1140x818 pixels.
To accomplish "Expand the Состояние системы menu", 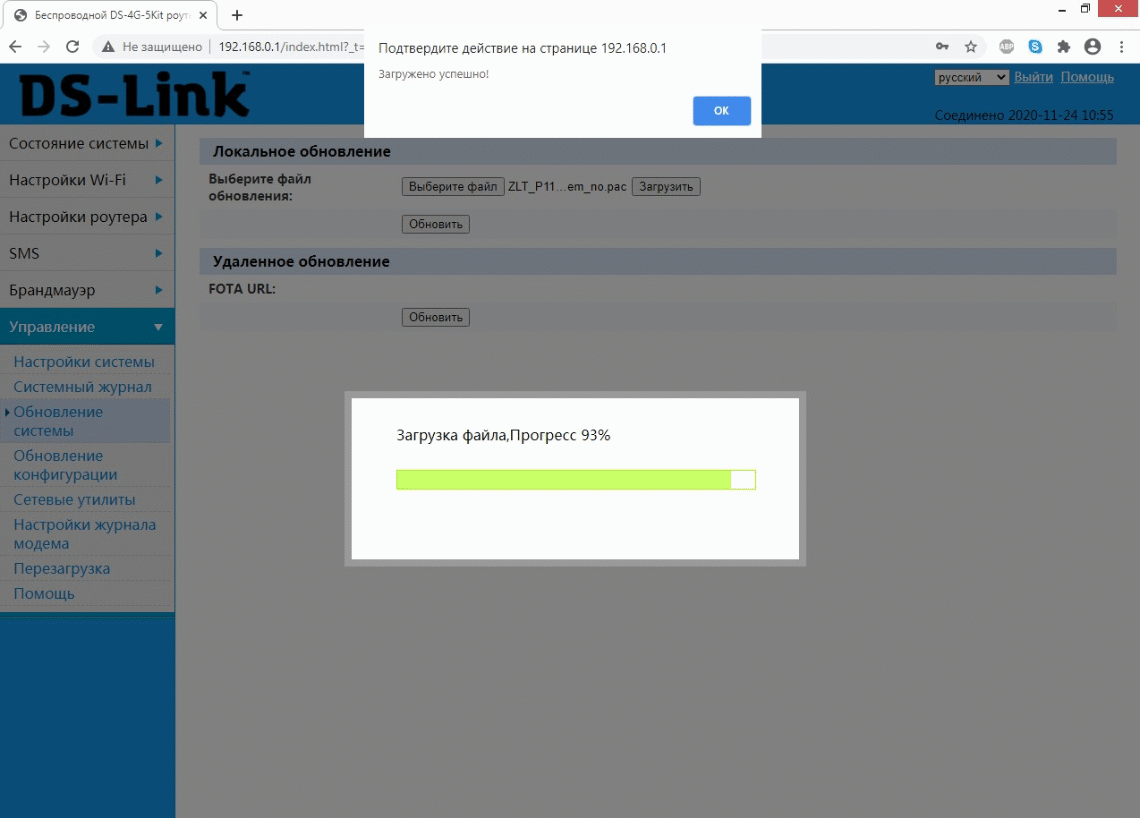I will tap(87, 143).
